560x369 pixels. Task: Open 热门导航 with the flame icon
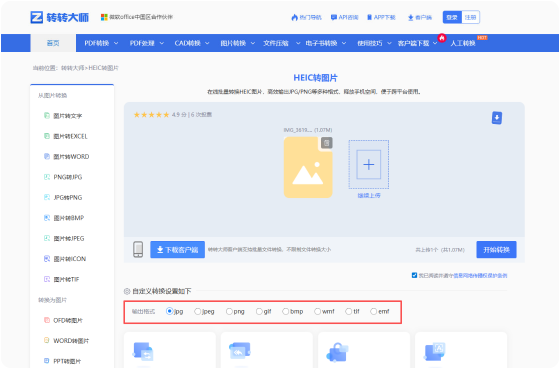(x=306, y=17)
